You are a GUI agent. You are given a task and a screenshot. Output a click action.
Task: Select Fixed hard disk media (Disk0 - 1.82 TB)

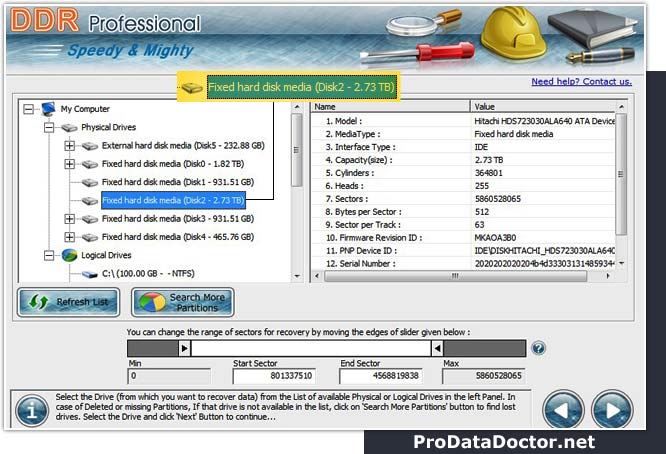click(x=173, y=164)
